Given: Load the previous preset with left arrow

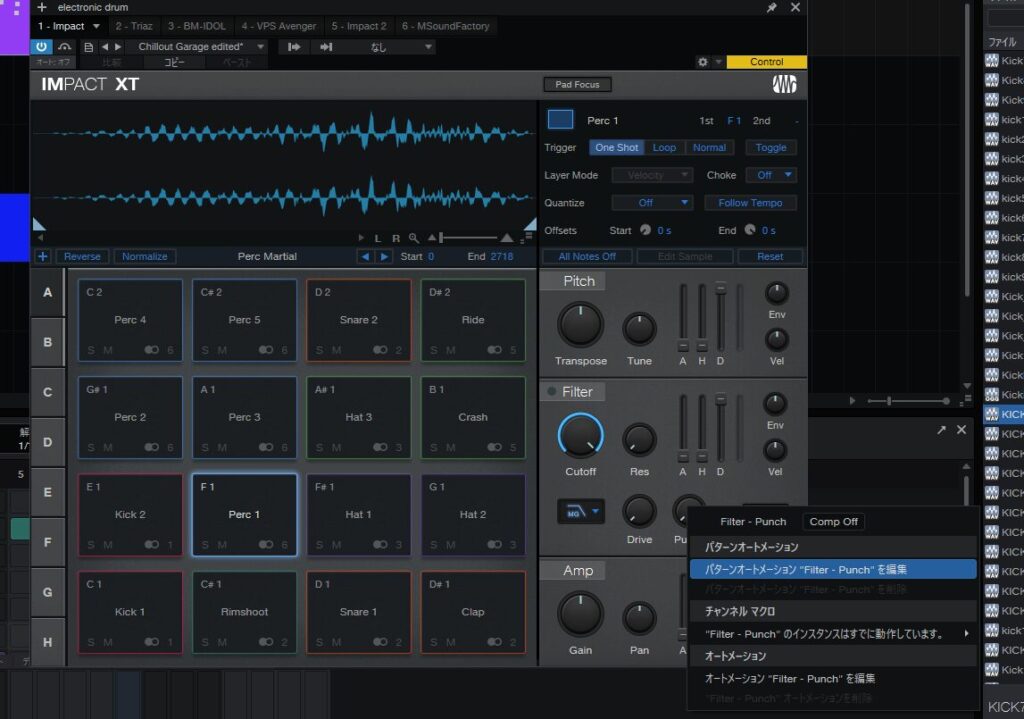Looking at the screenshot, I should (104, 47).
